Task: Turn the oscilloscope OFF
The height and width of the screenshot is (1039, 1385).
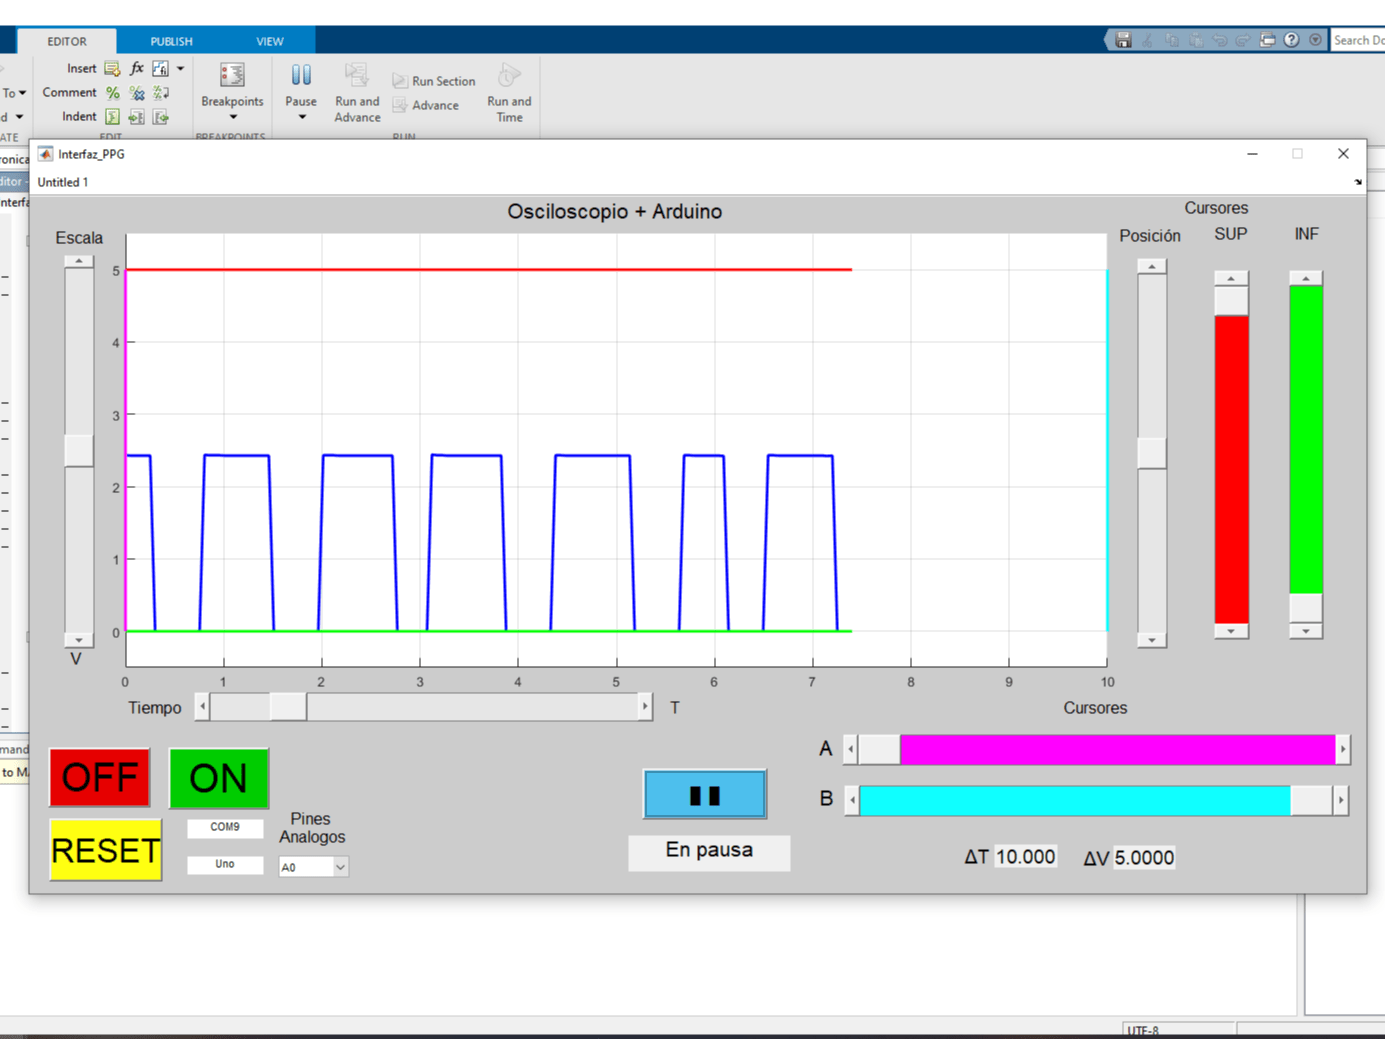Action: click(99, 777)
